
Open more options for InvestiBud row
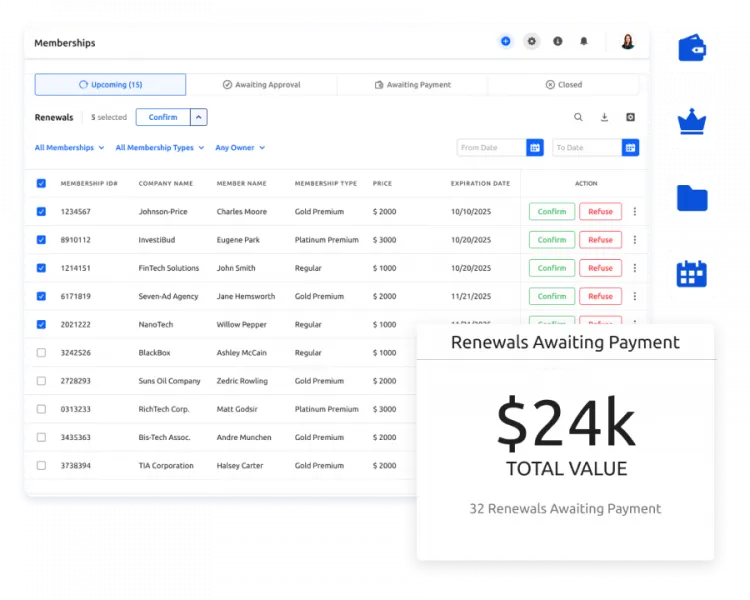[635, 240]
